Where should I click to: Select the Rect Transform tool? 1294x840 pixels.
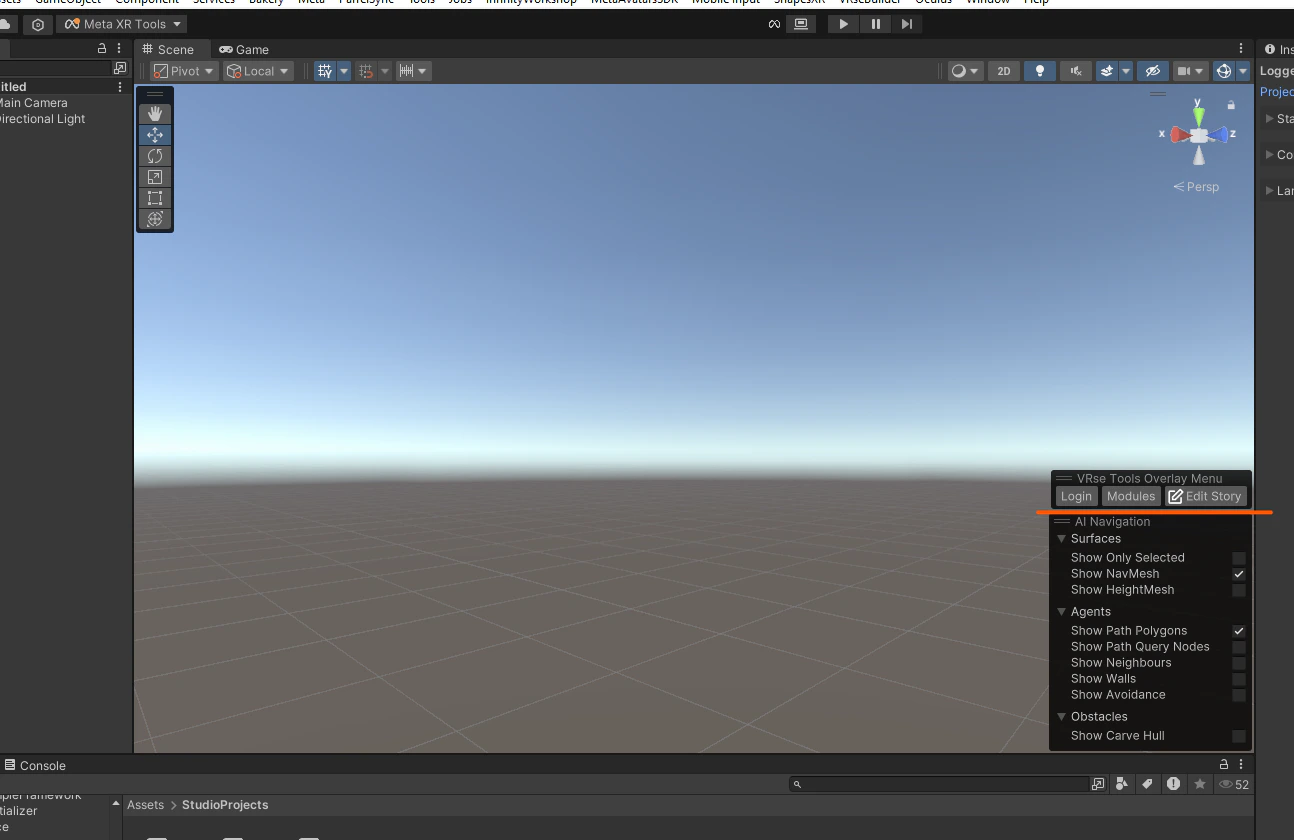pos(154,198)
